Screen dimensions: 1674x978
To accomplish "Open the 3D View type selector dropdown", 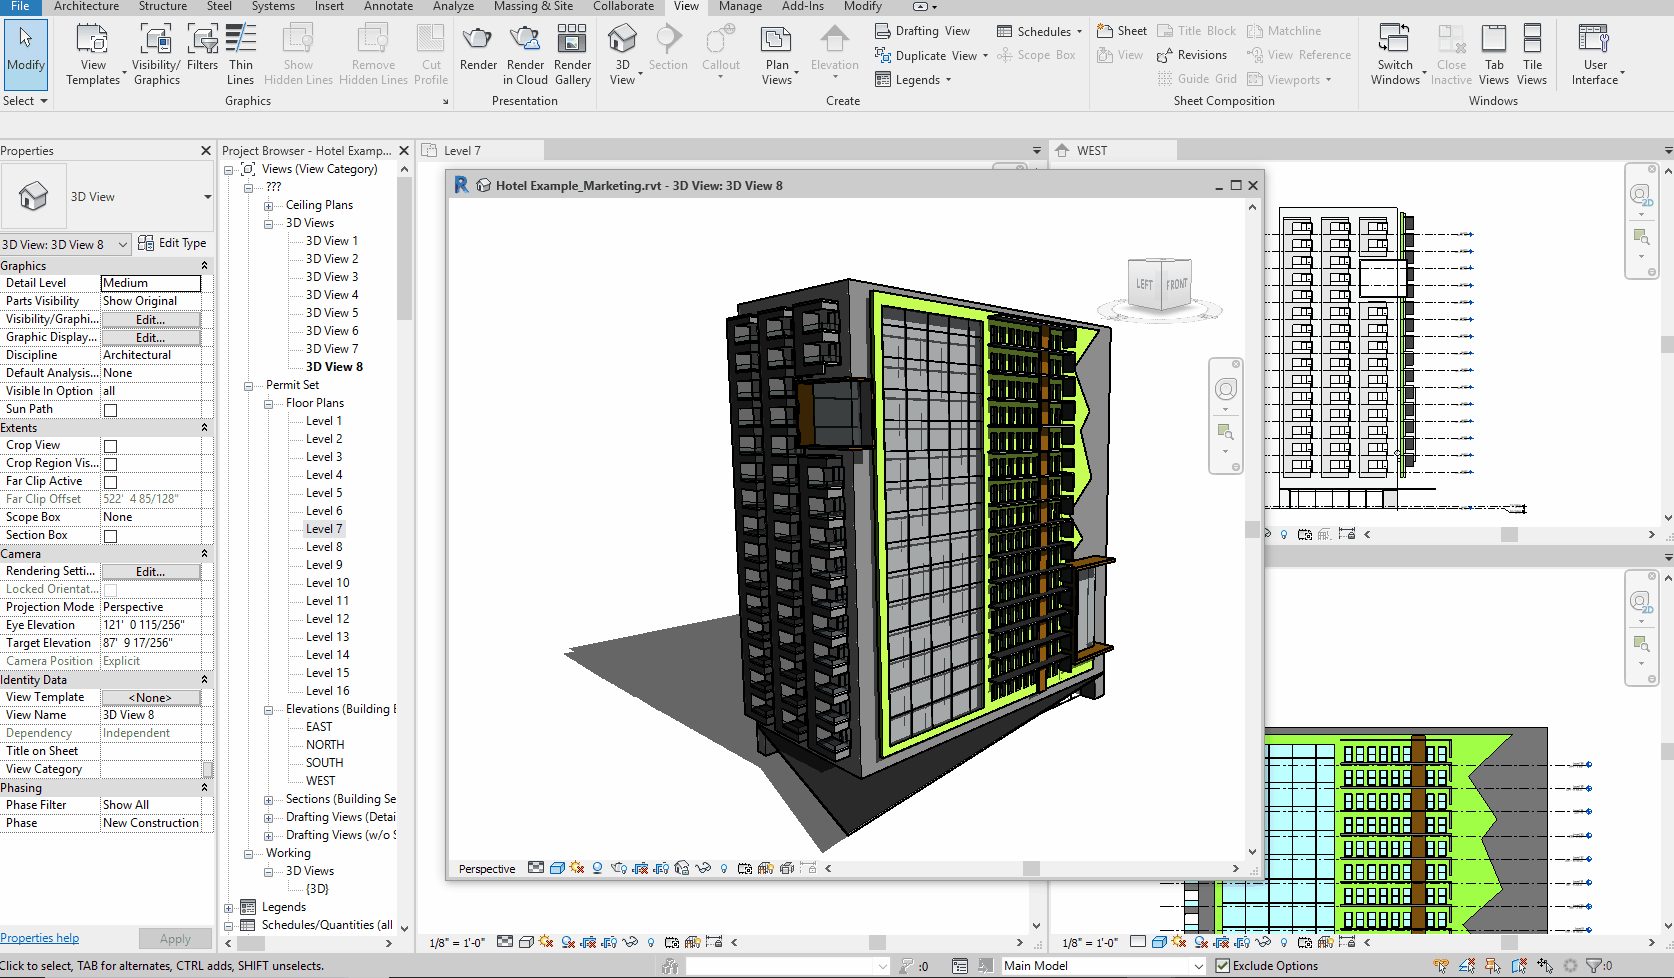I will pos(208,197).
